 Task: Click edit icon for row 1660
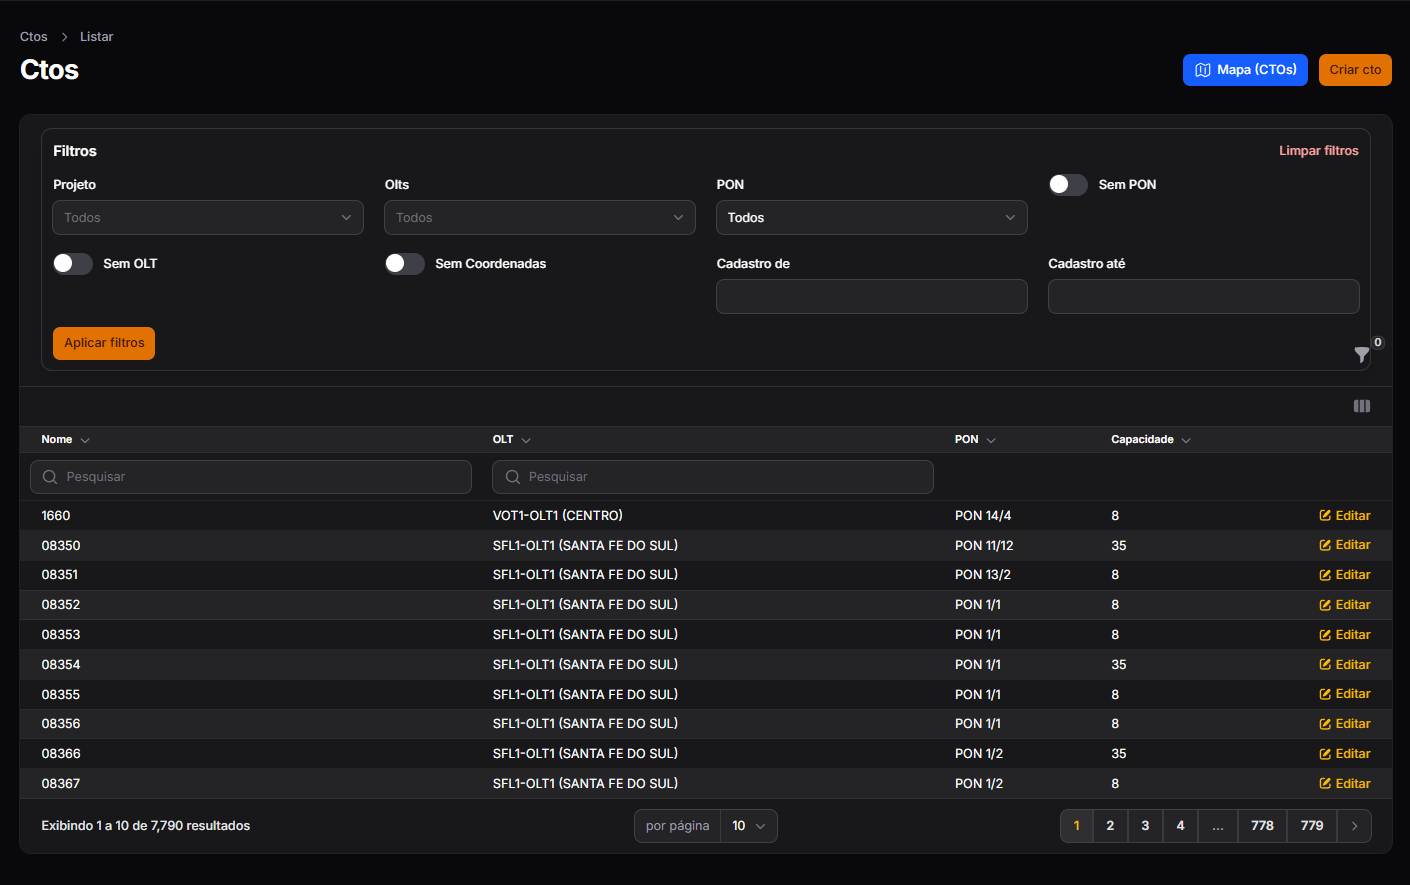coord(1325,516)
